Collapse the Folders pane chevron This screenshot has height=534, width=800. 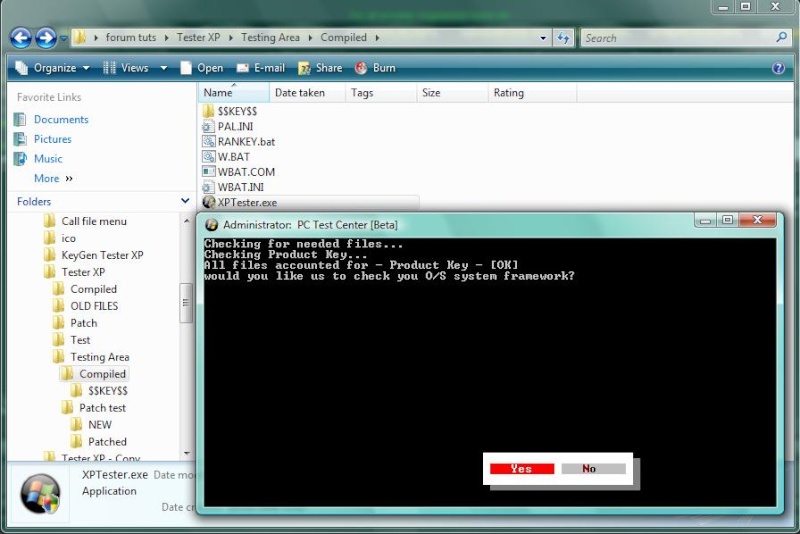pyautogui.click(x=185, y=201)
